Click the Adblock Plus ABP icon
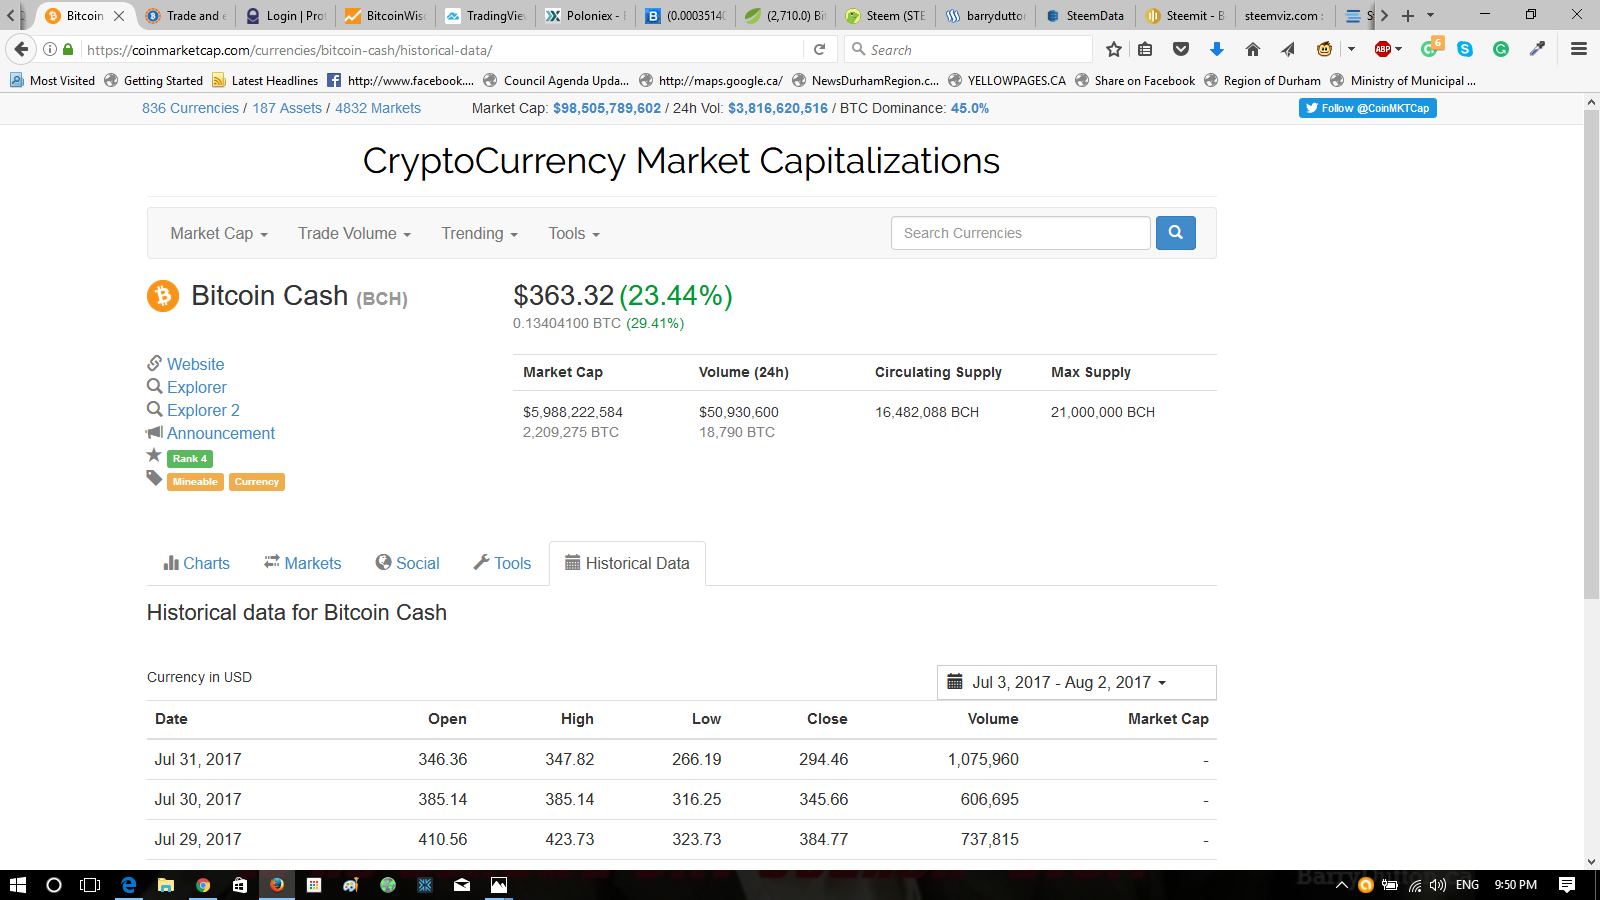Image resolution: width=1600 pixels, height=900 pixels. coord(1383,49)
